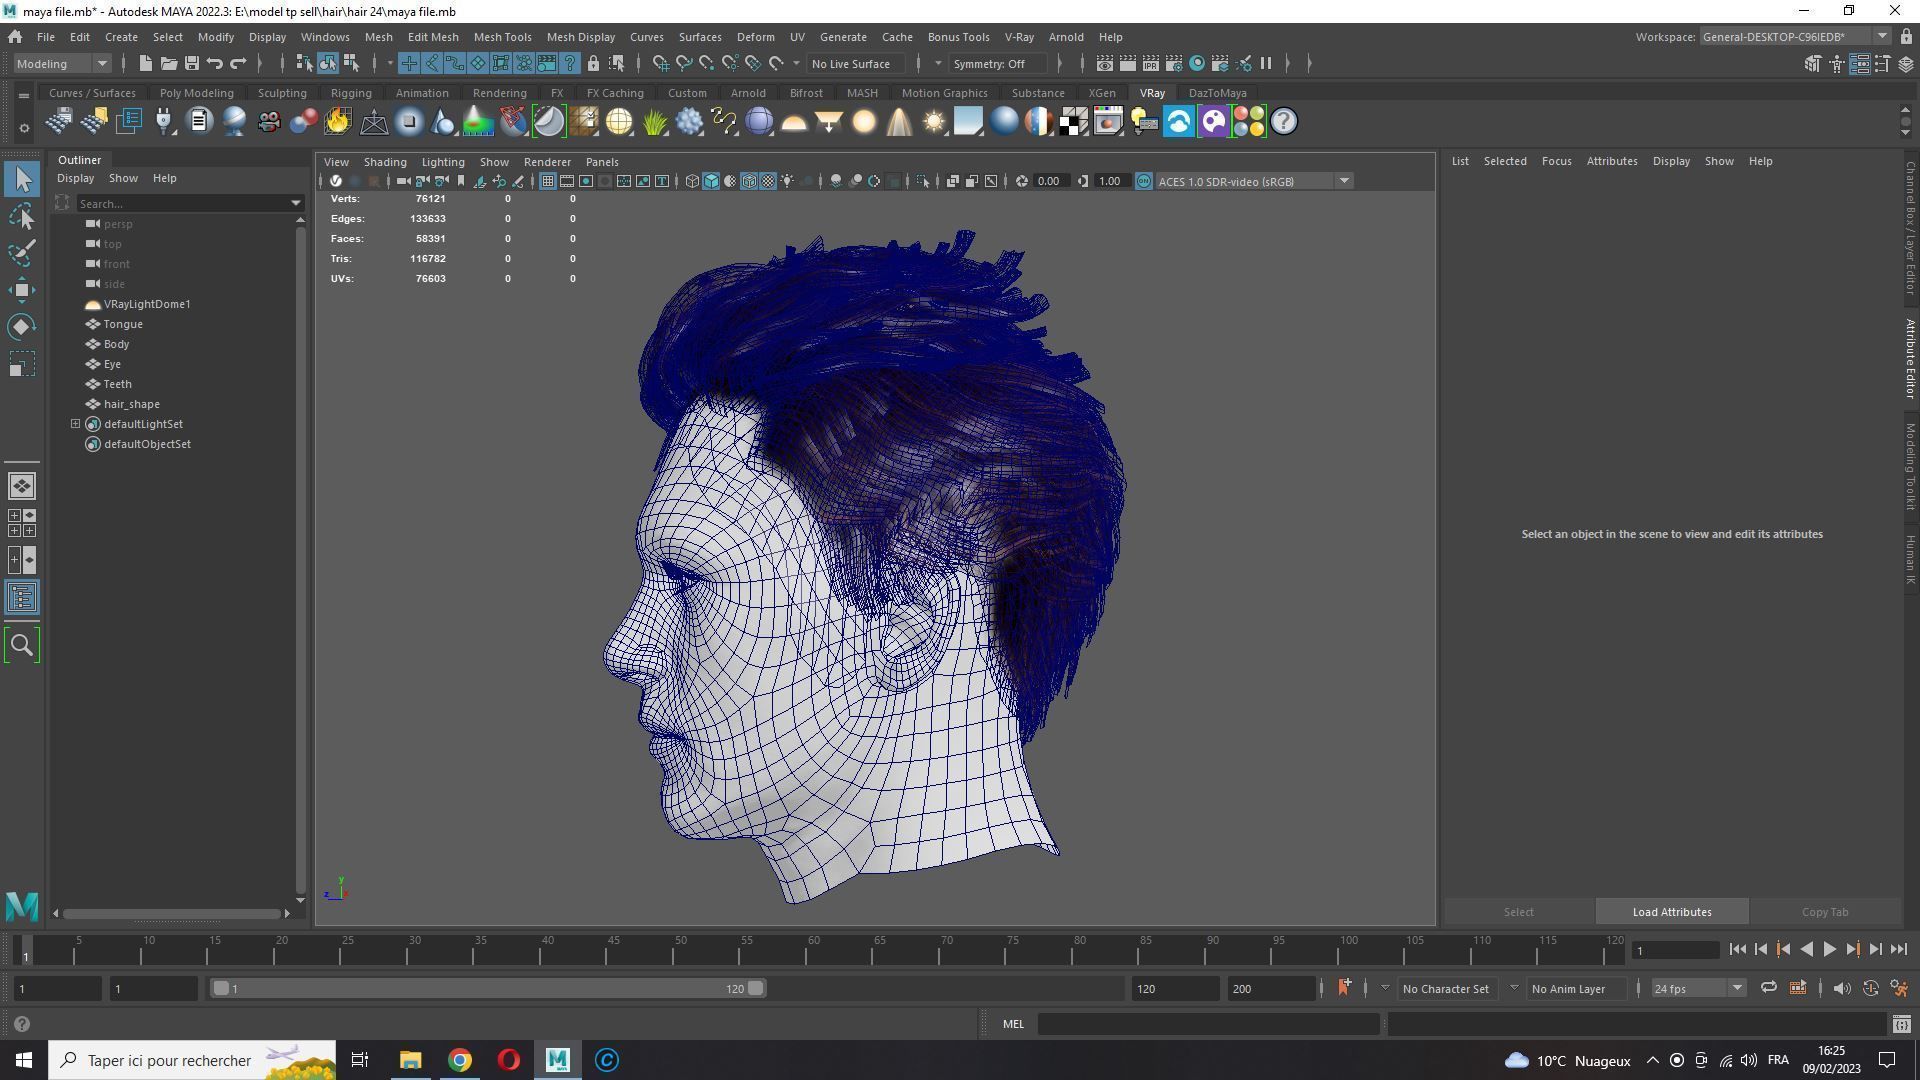The height and width of the screenshot is (1080, 1920).
Task: Activate the Lasso selection tool
Action: point(22,216)
